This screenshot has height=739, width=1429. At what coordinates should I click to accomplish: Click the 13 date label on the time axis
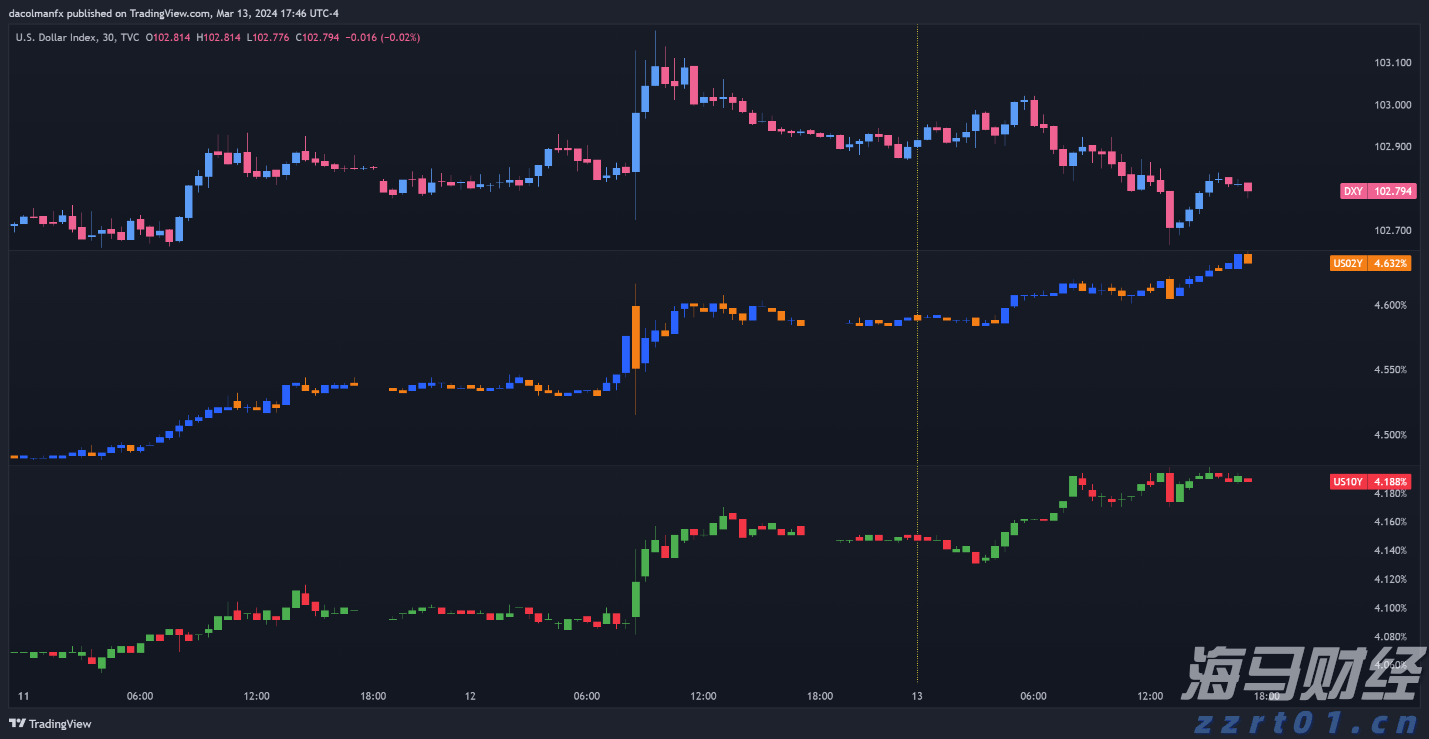[x=916, y=695]
